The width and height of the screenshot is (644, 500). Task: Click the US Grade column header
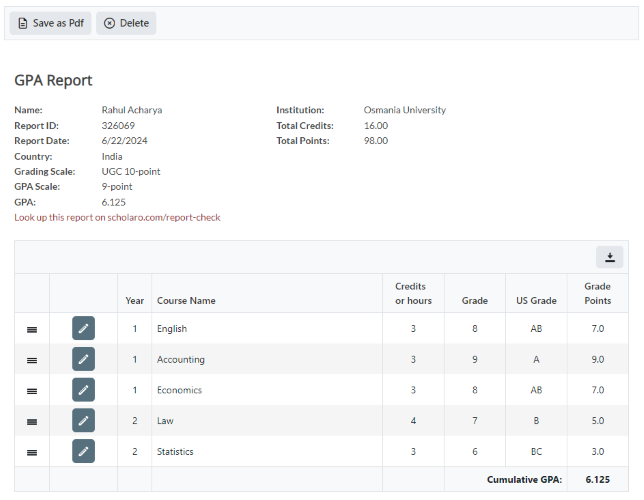pyautogui.click(x=536, y=300)
